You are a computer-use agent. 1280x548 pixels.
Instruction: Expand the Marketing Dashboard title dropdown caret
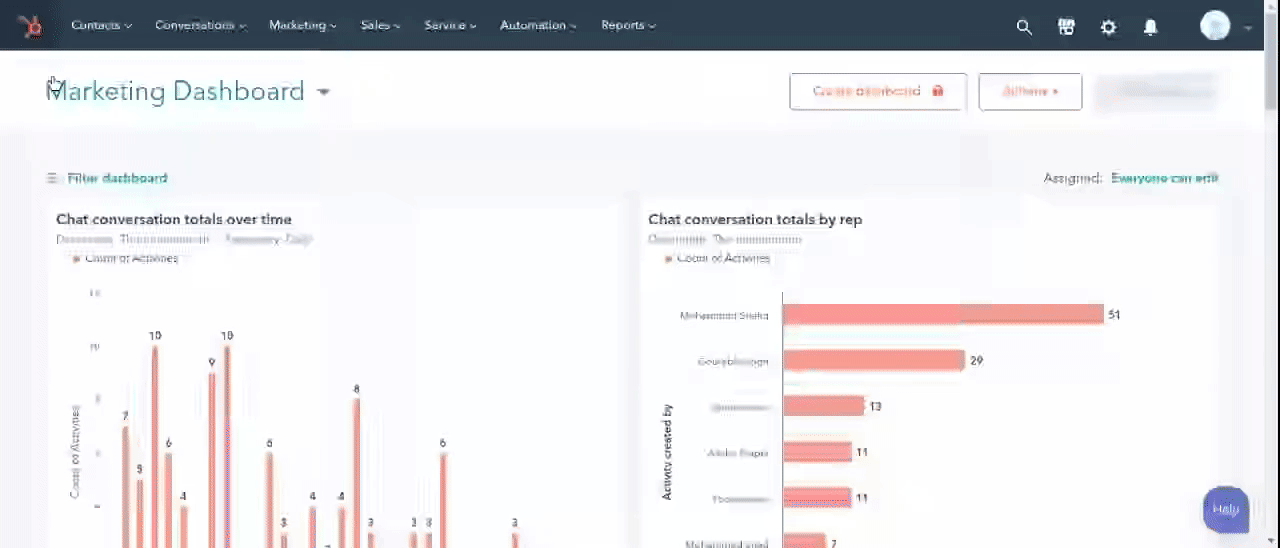(x=323, y=92)
